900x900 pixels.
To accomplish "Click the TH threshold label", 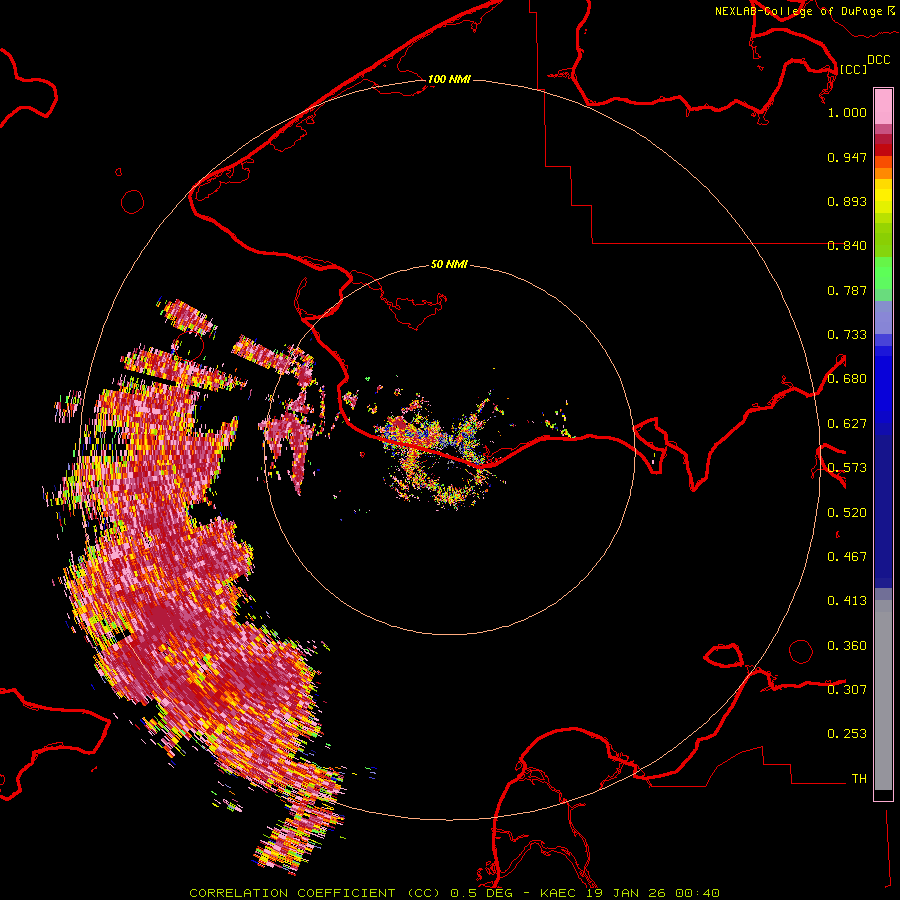I will coord(859,779).
